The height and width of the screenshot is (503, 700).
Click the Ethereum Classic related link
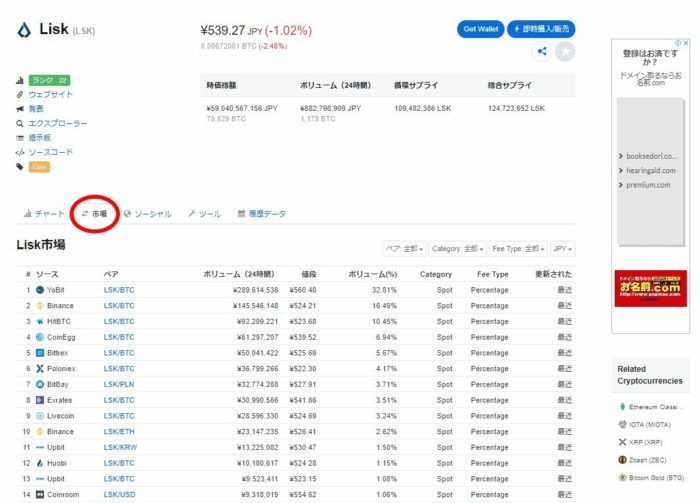tap(654, 407)
